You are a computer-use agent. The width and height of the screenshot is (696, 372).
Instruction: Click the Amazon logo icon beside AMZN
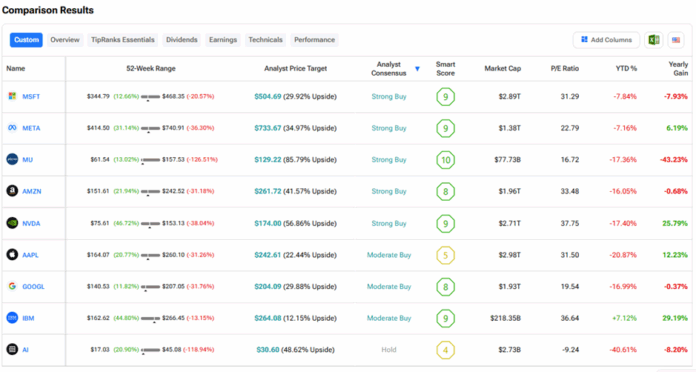coord(12,191)
